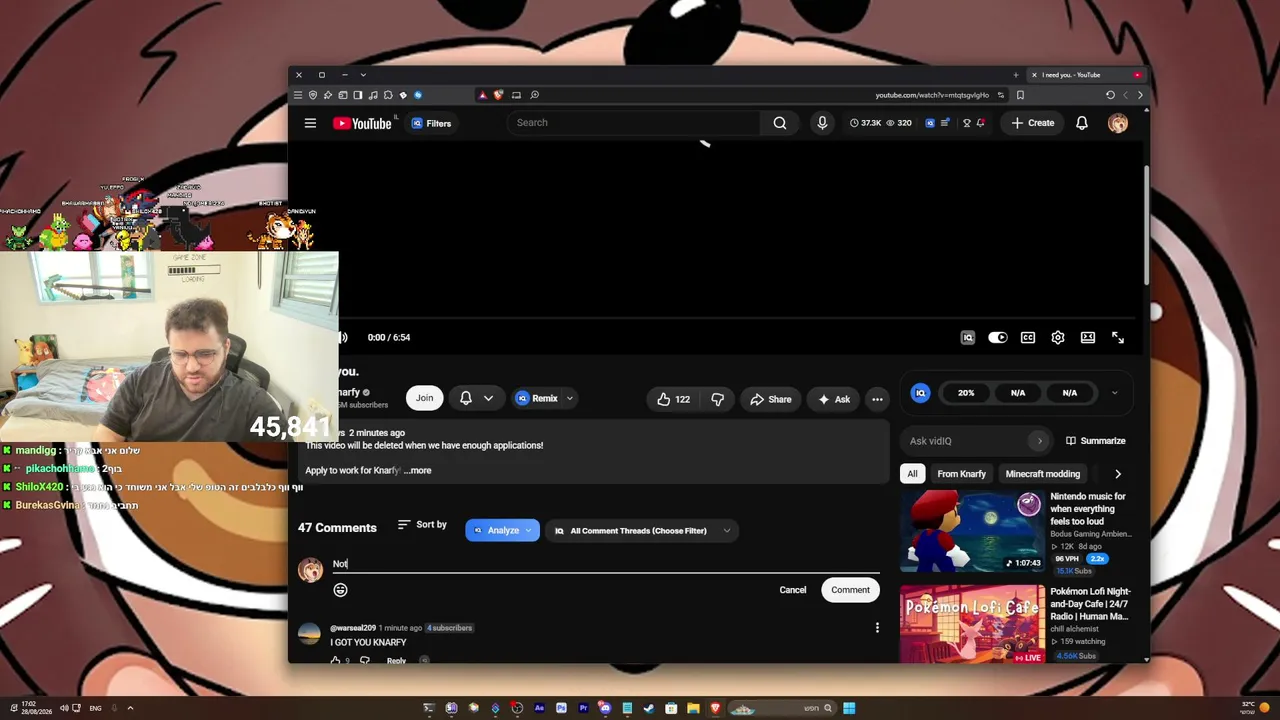
Task: Share the video
Action: (771, 399)
